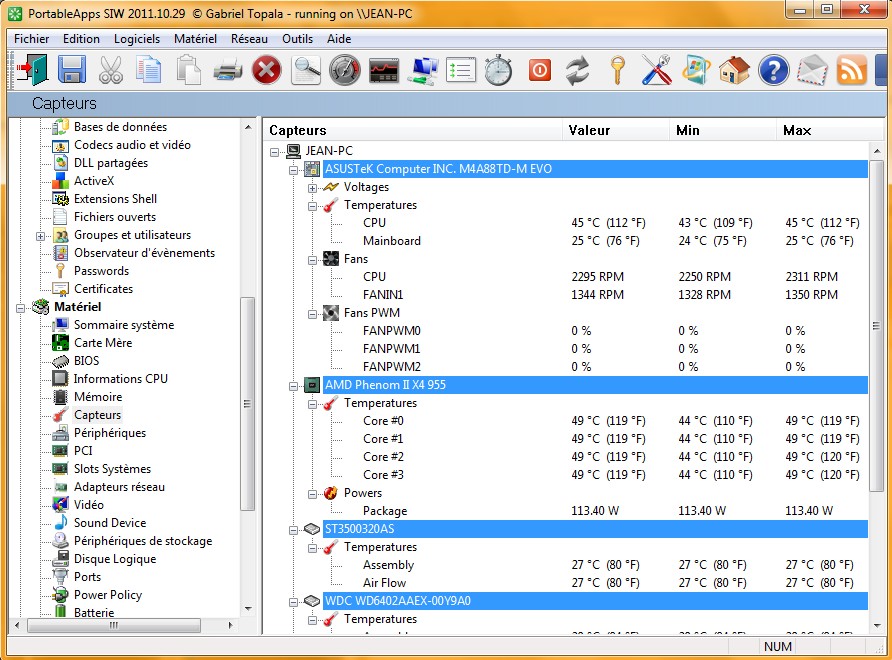
Task: Click the Exit door toolbar icon
Action: pos(32,69)
